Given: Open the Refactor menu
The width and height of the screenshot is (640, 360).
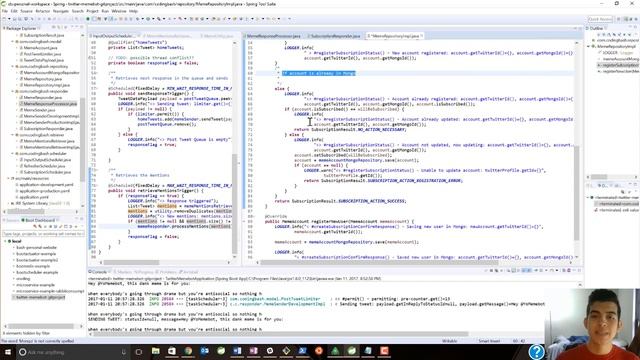Looking at the screenshot, I should click(x=42, y=11).
